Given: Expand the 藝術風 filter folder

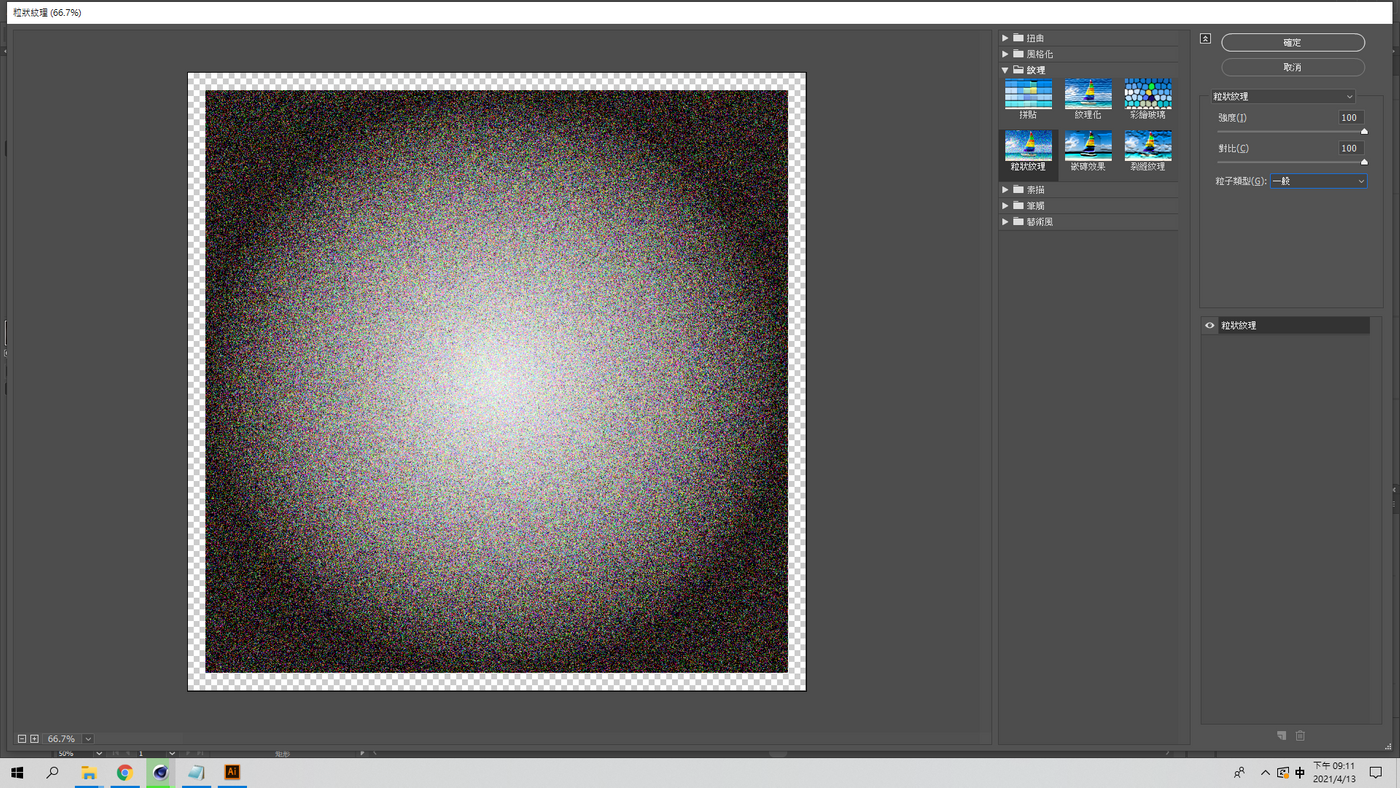Looking at the screenshot, I should [1005, 222].
